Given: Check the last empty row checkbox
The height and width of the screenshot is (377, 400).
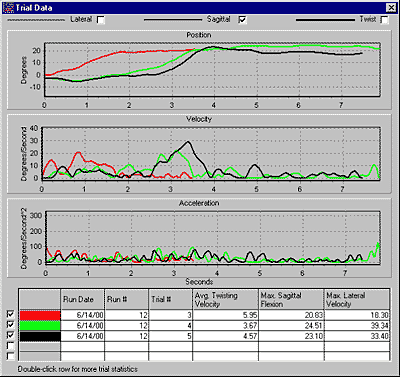Looking at the screenshot, I should [x=11, y=356].
